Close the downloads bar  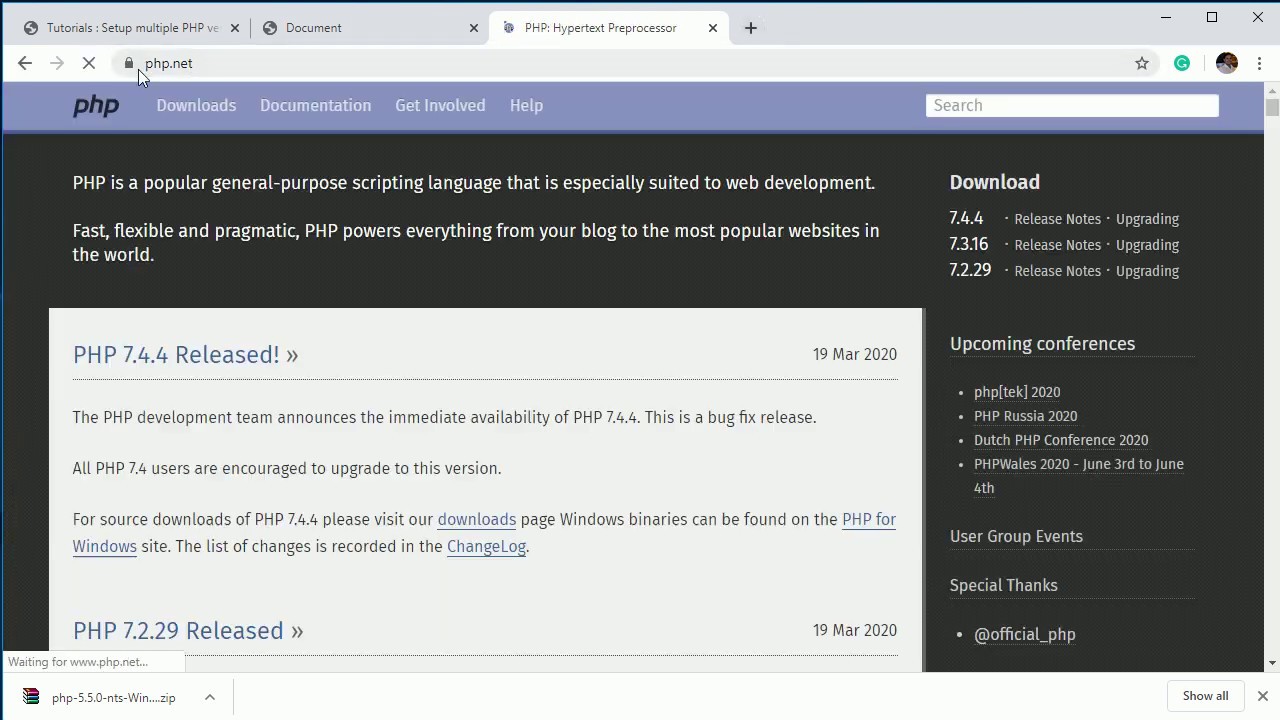pyautogui.click(x=1263, y=696)
